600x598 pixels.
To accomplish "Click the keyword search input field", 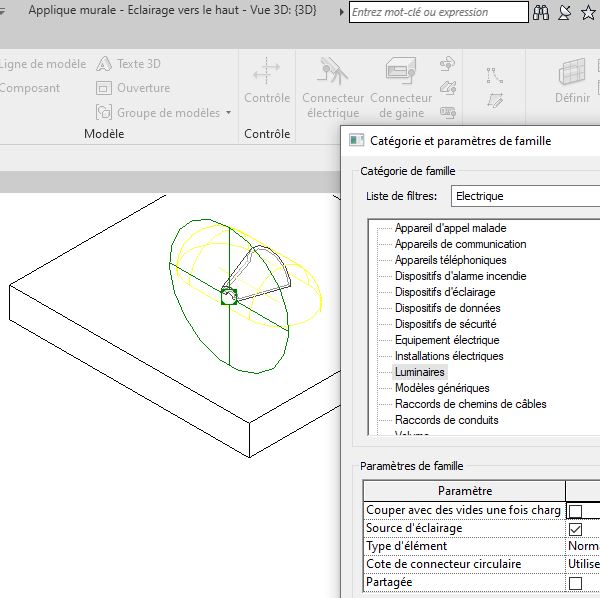I will 438,13.
